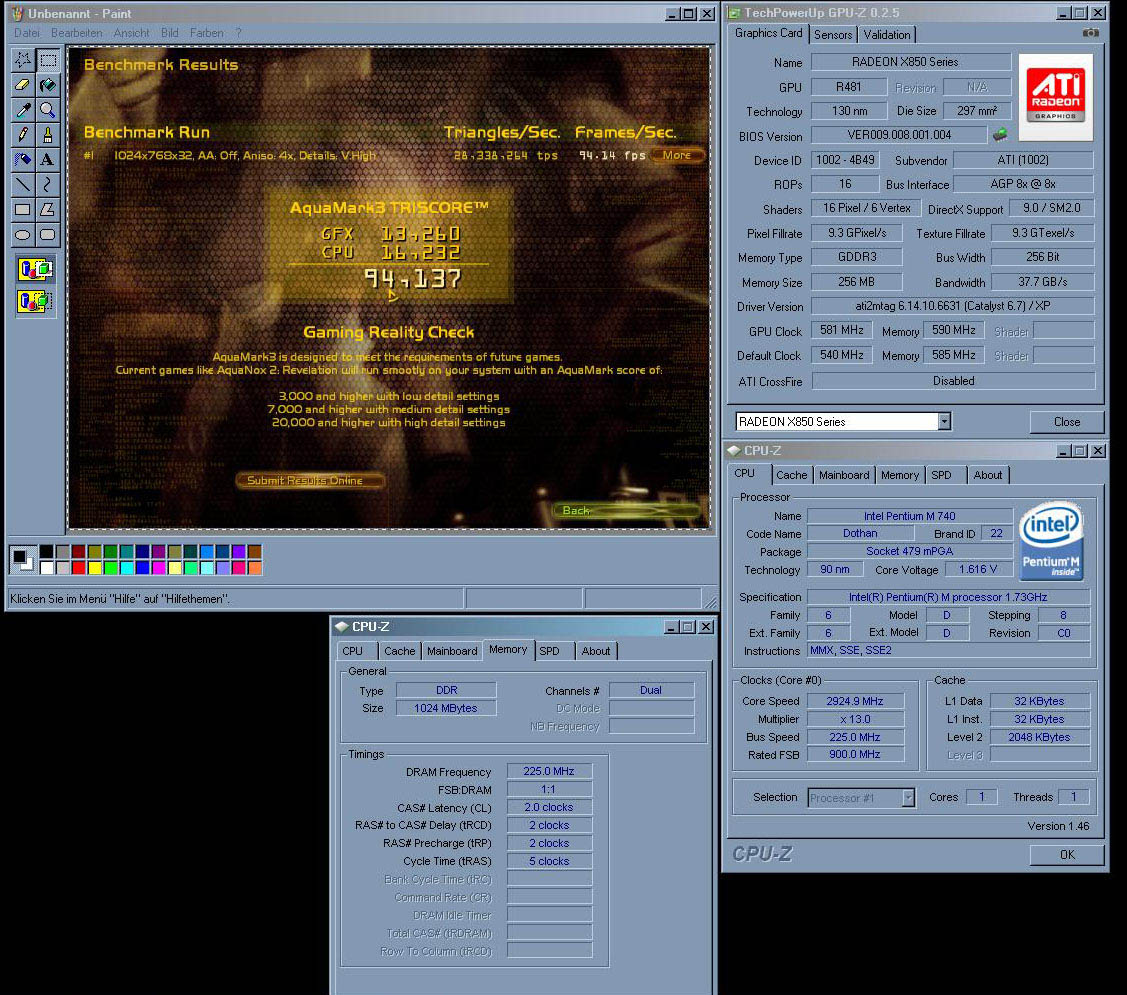Open the Processor #1 selection dropdown
The width and height of the screenshot is (1127, 995).
(908, 797)
